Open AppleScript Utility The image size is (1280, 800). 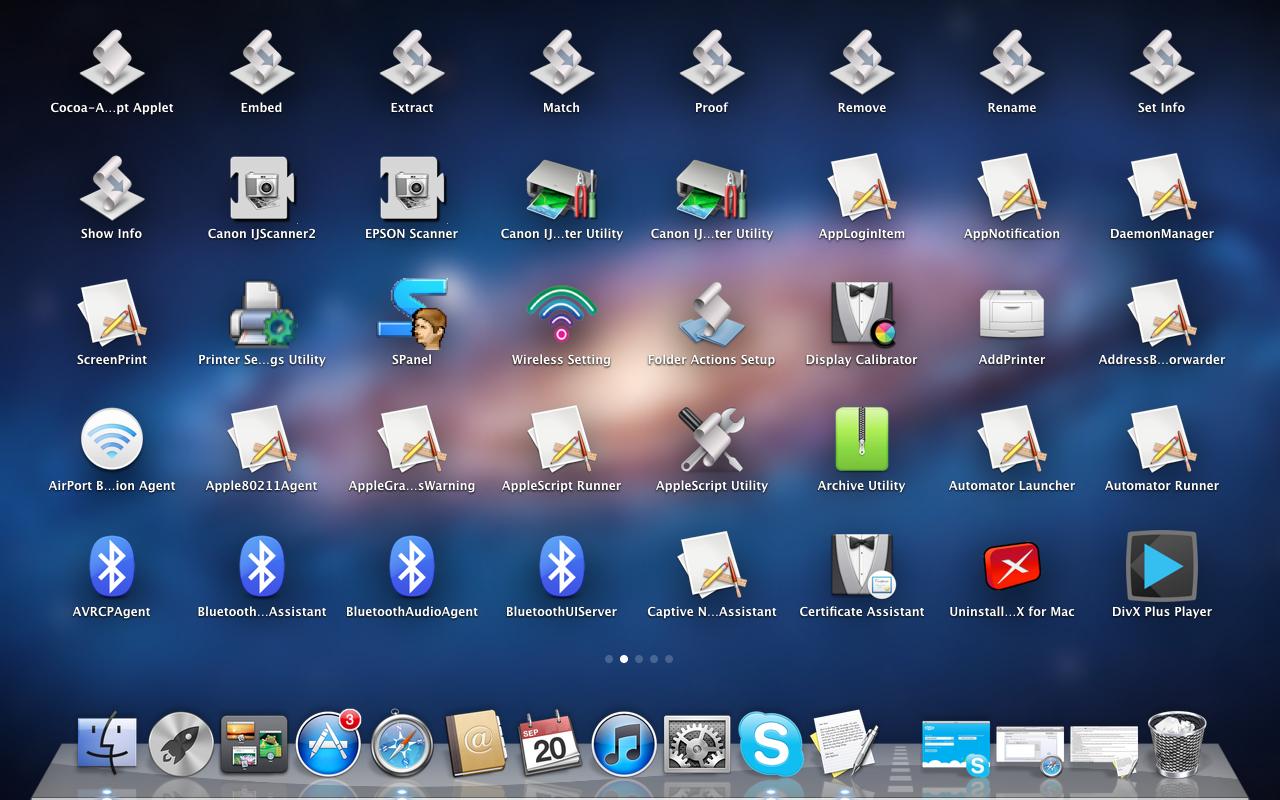(712, 440)
